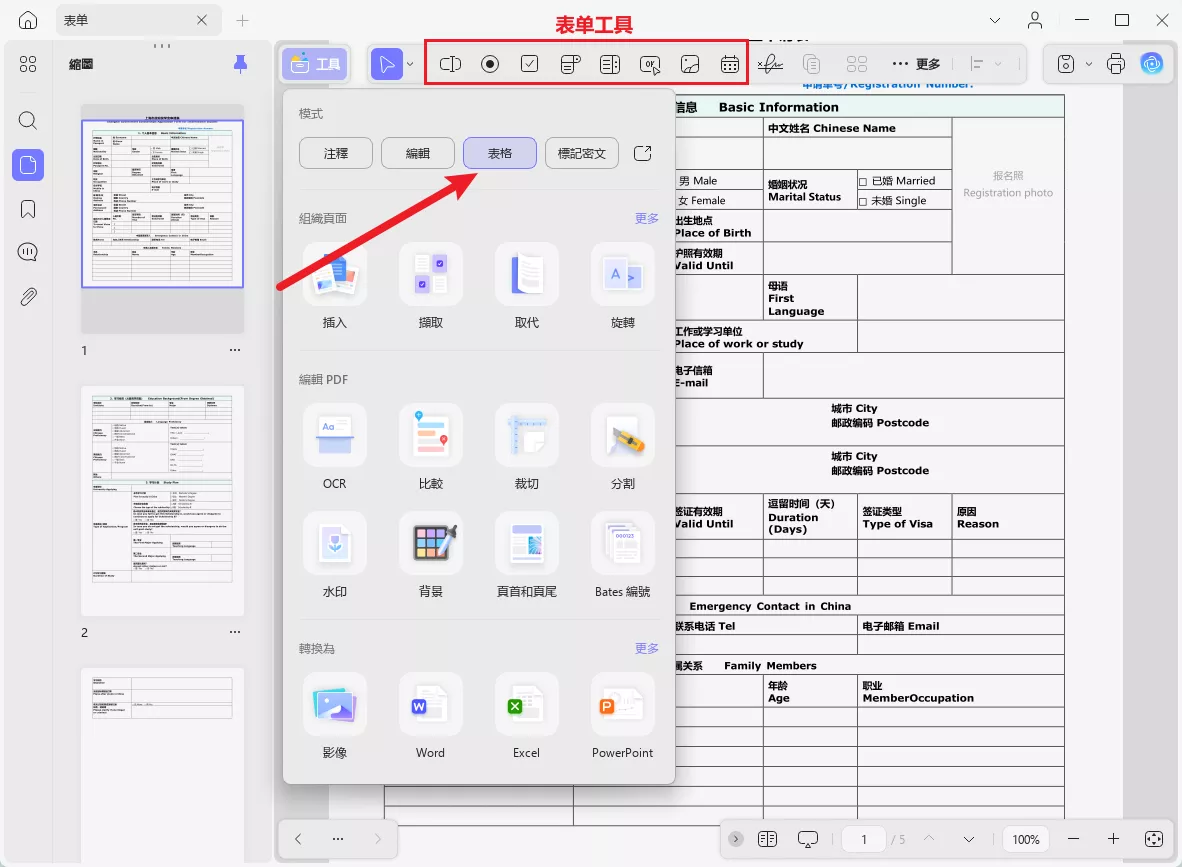Open the save icon
Image resolution: width=1182 pixels, height=867 pixels.
(1066, 64)
